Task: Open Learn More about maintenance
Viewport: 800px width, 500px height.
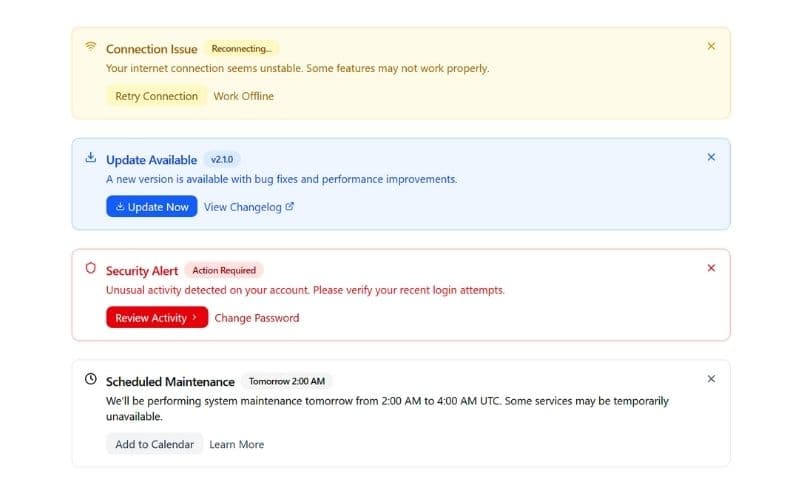Action: [237, 444]
